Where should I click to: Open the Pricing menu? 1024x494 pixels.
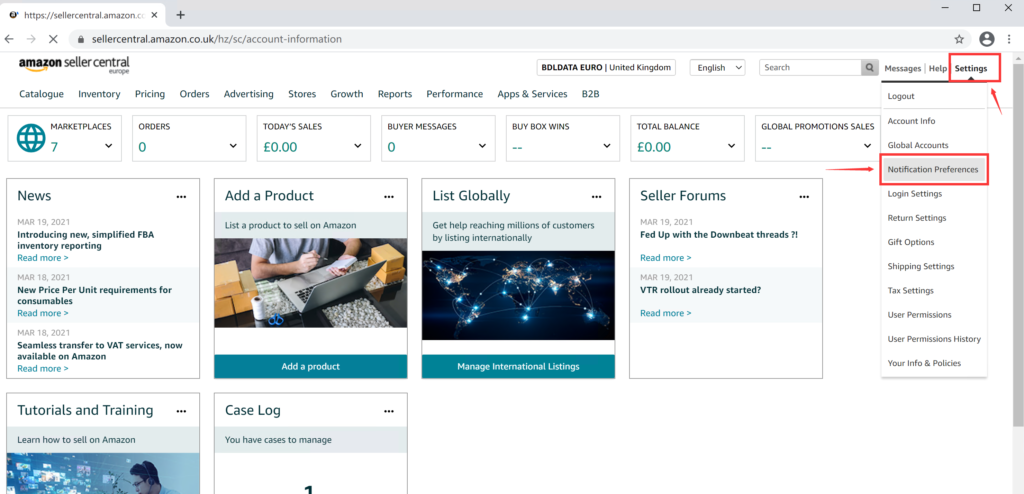pos(150,94)
